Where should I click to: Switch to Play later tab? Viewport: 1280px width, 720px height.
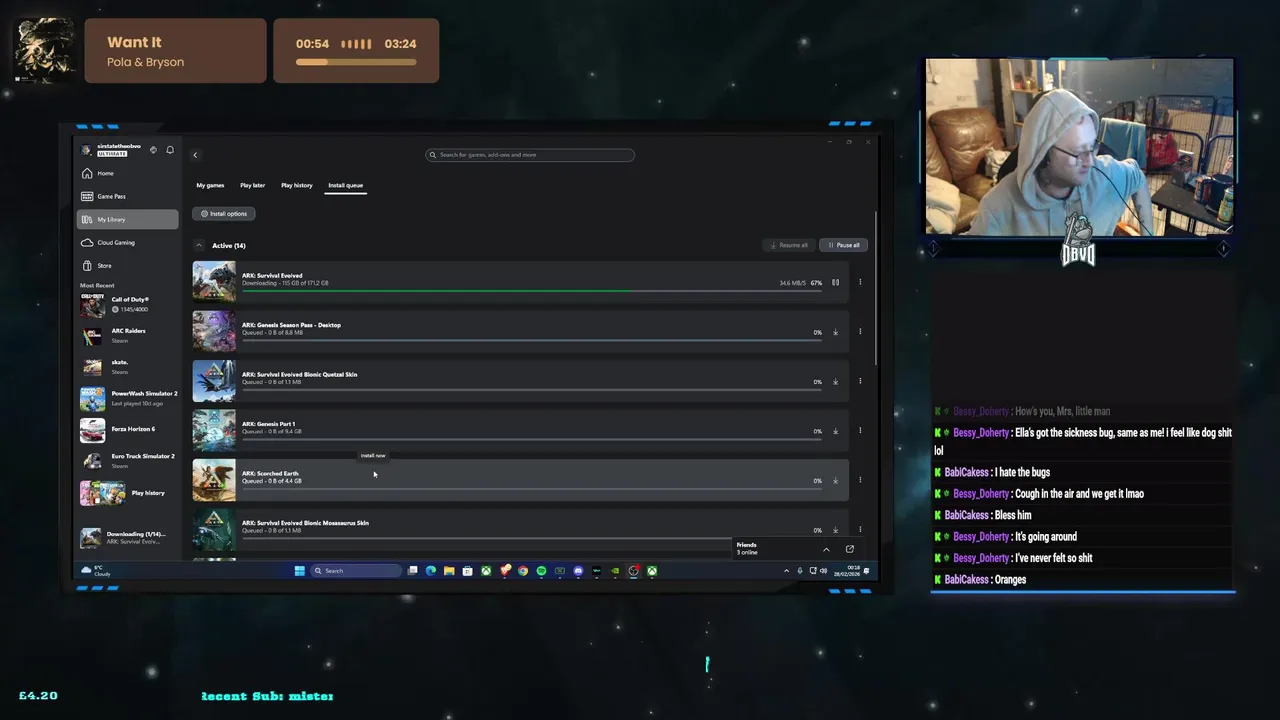click(x=252, y=185)
